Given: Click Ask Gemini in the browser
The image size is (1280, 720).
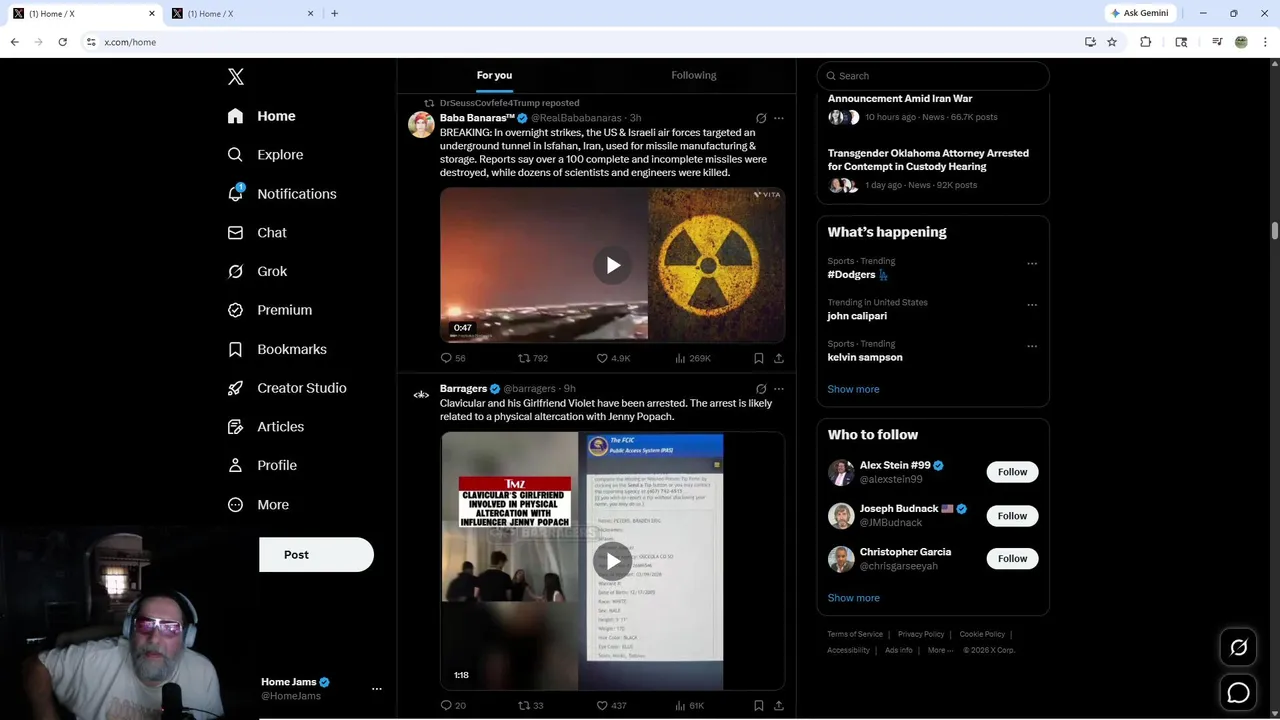Looking at the screenshot, I should coord(1139,13).
